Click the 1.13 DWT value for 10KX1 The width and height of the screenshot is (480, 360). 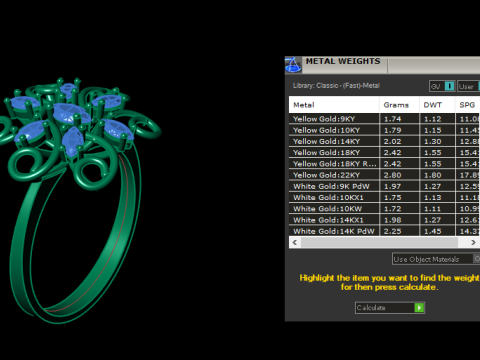(x=433, y=198)
